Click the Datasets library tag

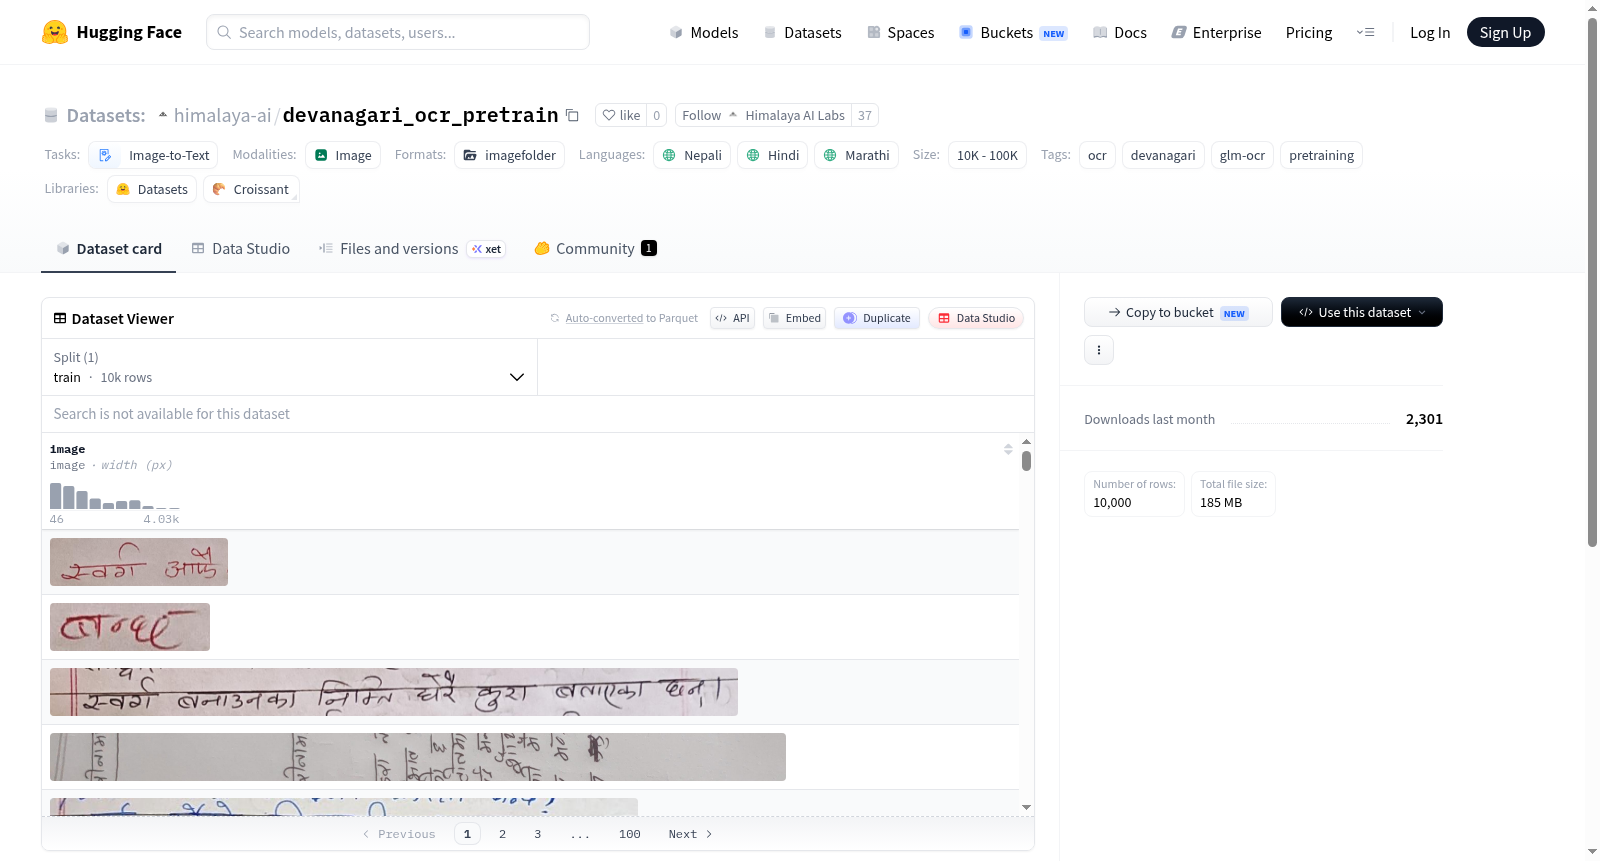pyautogui.click(x=152, y=189)
